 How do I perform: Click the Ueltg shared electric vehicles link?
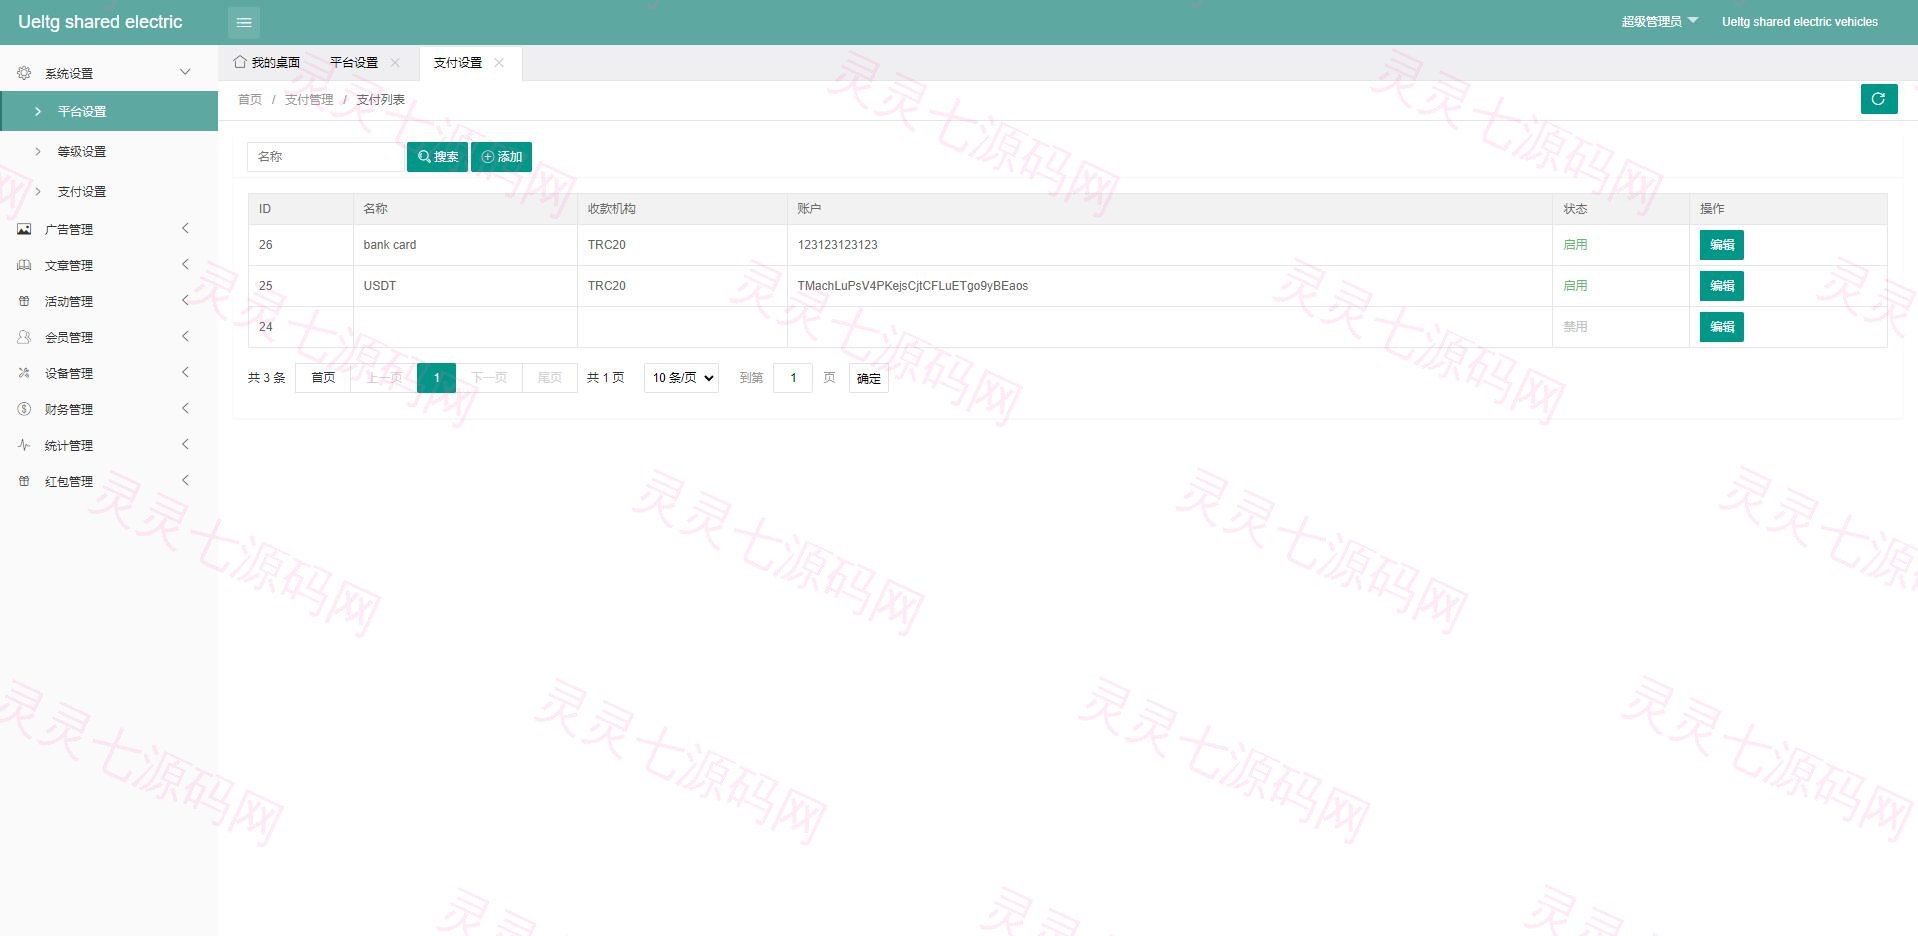(1799, 21)
